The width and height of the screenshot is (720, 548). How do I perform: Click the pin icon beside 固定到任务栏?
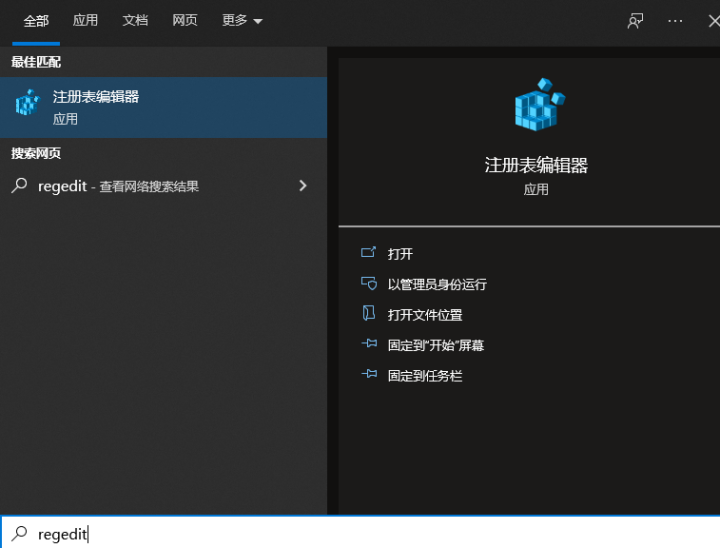pyautogui.click(x=369, y=374)
